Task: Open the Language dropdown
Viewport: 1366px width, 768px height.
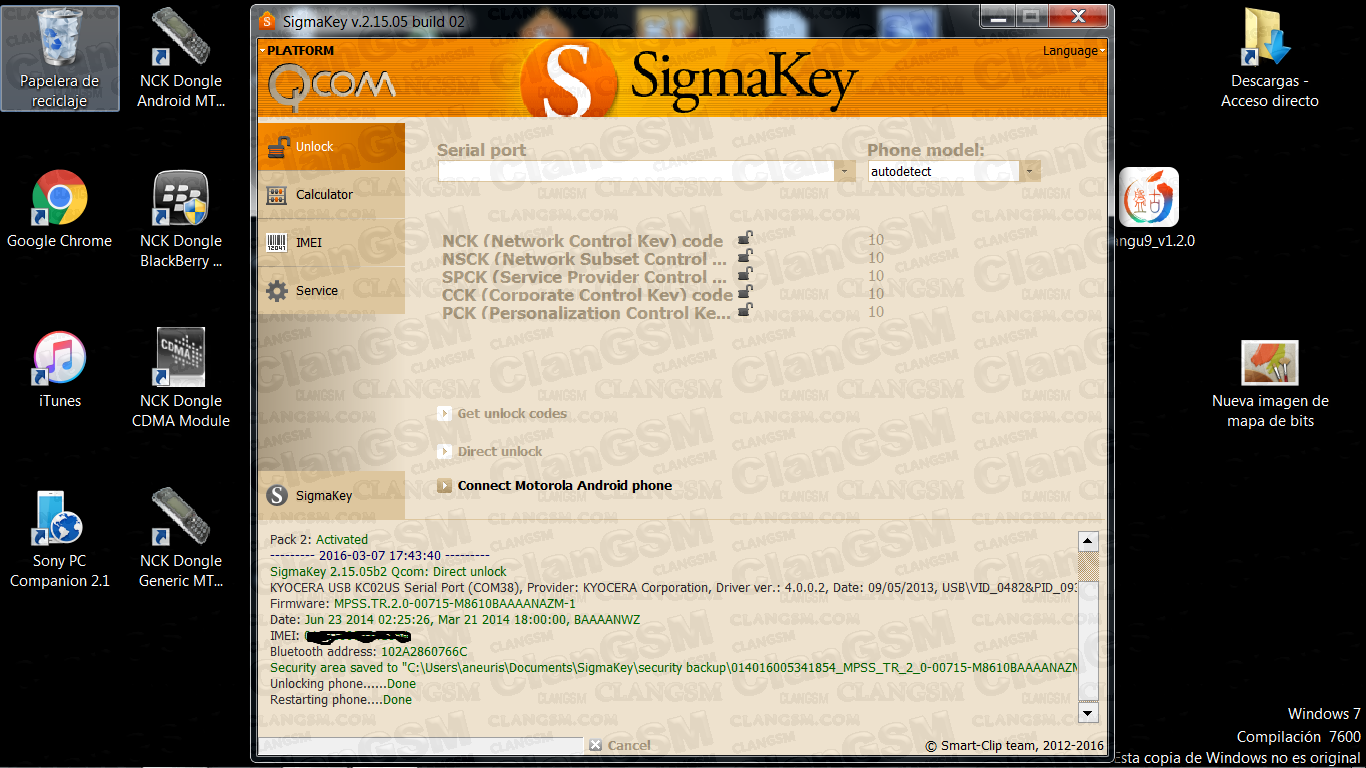Action: click(x=1074, y=51)
